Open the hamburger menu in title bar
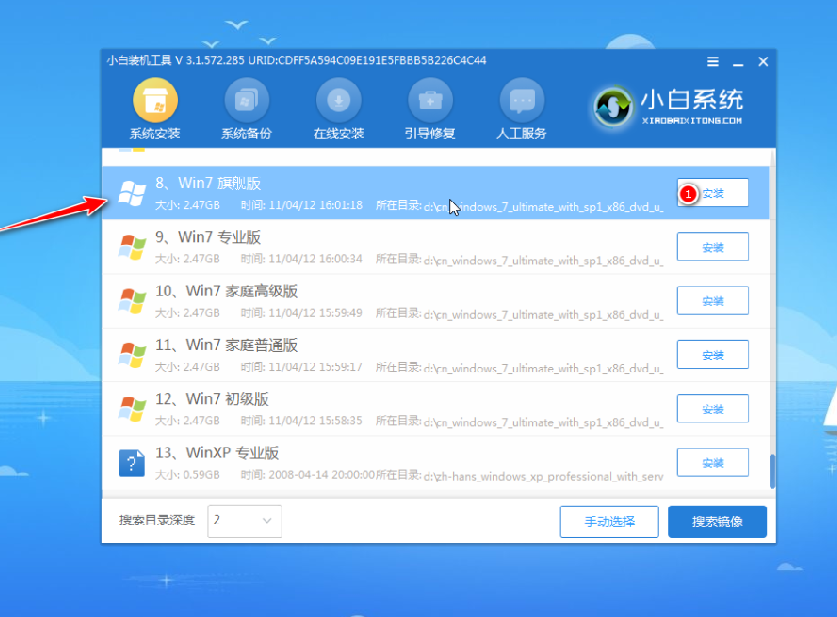Screen dimensions: 837x617 click(x=713, y=62)
